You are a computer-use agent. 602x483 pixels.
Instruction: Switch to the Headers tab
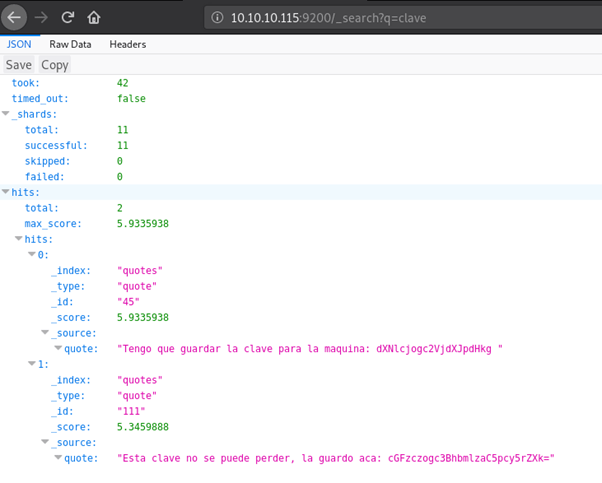click(127, 44)
